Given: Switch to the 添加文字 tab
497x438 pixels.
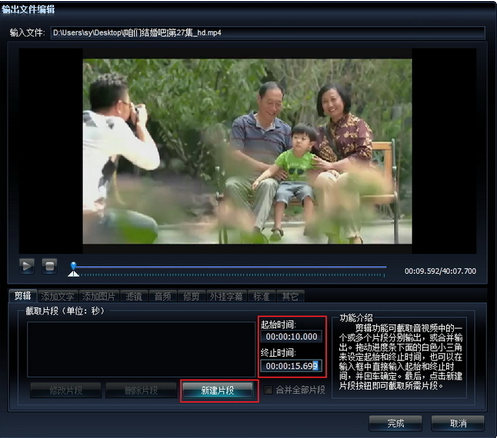Looking at the screenshot, I should (57, 296).
